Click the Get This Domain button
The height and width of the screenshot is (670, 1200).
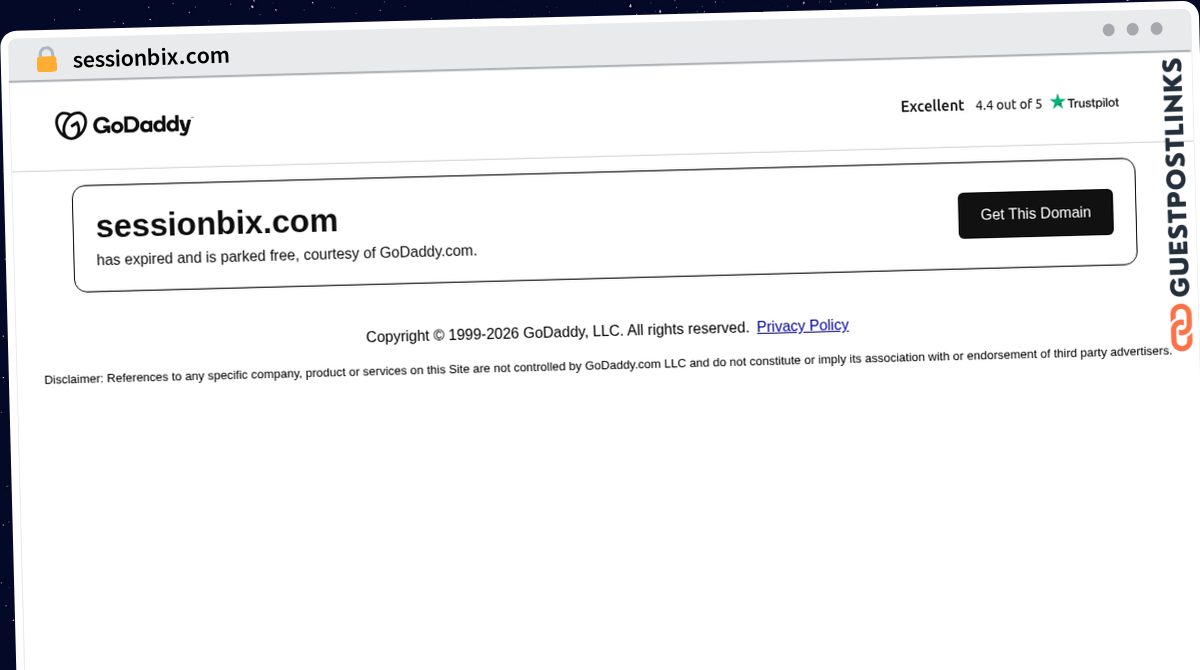[1035, 213]
